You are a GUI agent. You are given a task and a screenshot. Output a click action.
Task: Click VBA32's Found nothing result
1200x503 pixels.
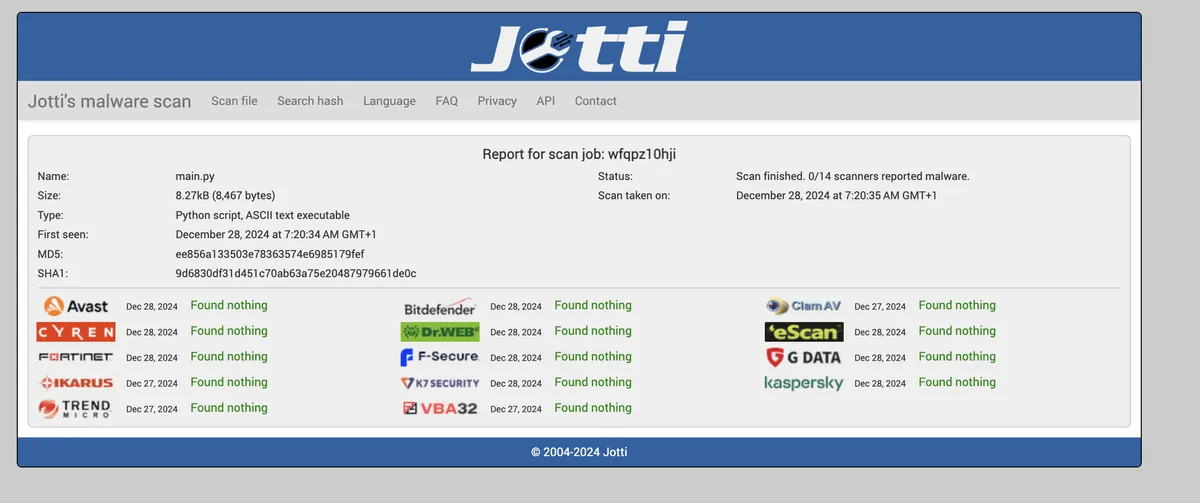click(x=593, y=407)
